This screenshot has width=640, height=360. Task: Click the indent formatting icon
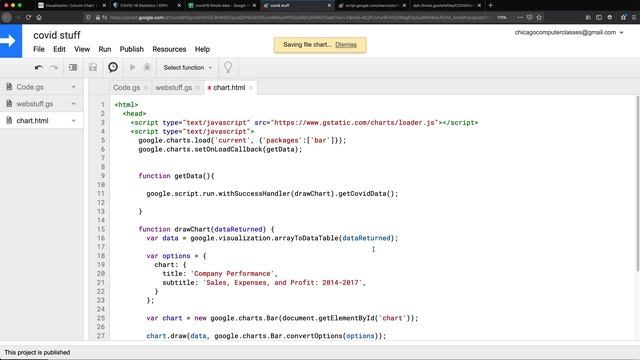click(73, 67)
